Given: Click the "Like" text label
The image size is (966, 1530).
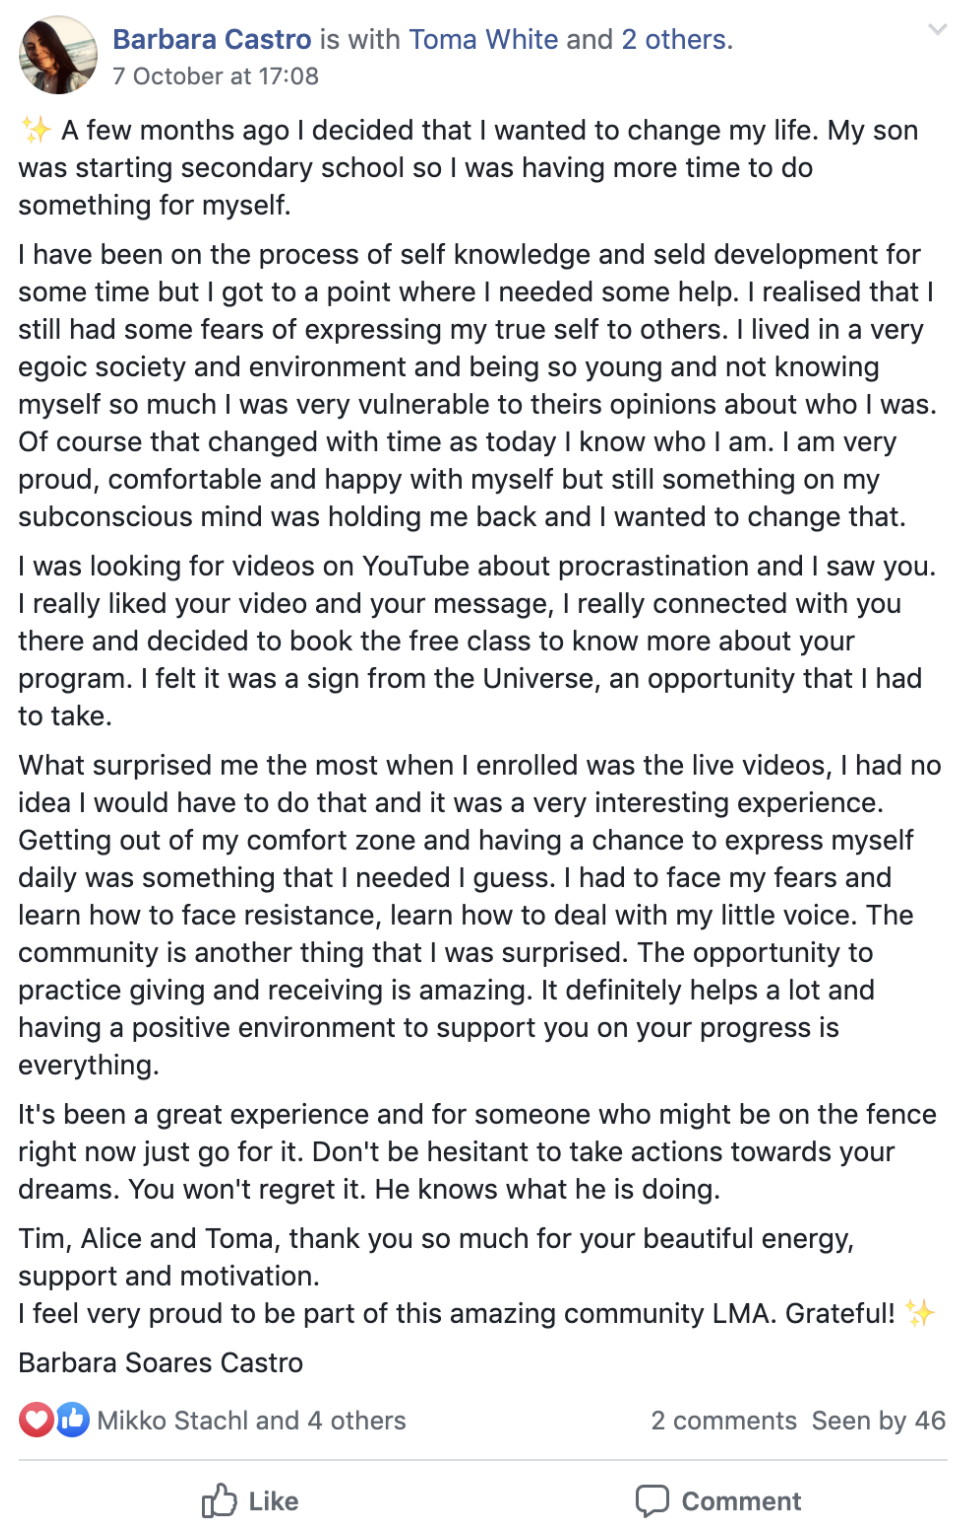Looking at the screenshot, I should click(x=274, y=1501).
